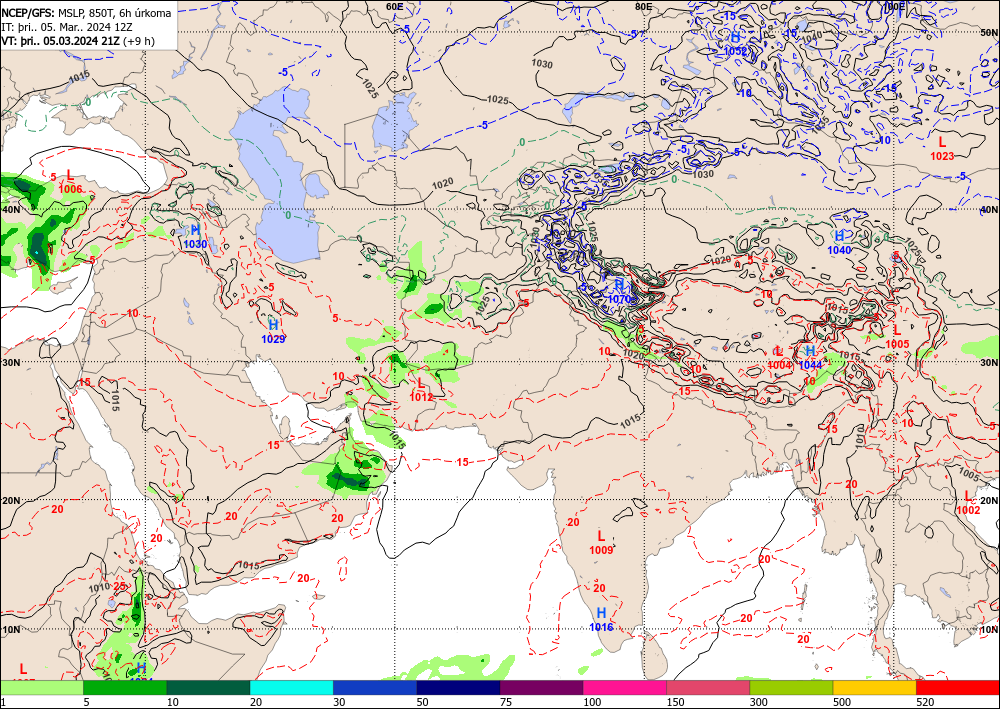Click the blue H 1030 high label
The width and height of the screenshot is (1000, 709).
[x=195, y=237]
